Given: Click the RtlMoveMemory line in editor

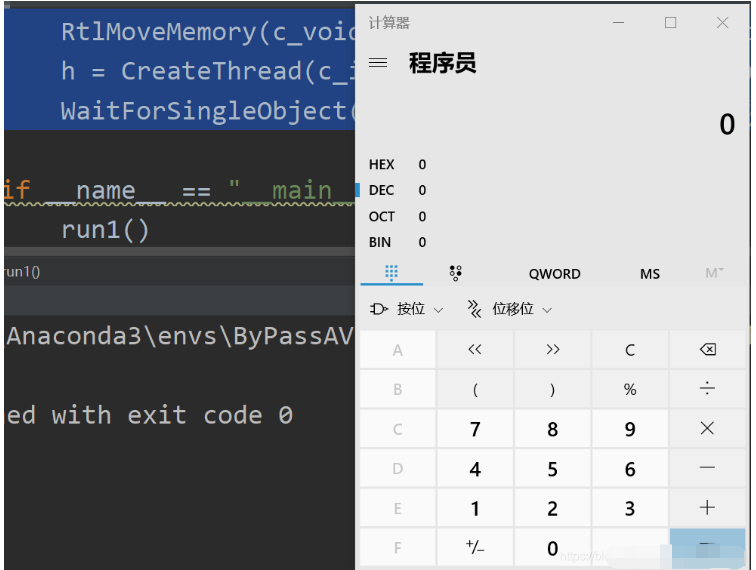Looking at the screenshot, I should click(x=208, y=32).
